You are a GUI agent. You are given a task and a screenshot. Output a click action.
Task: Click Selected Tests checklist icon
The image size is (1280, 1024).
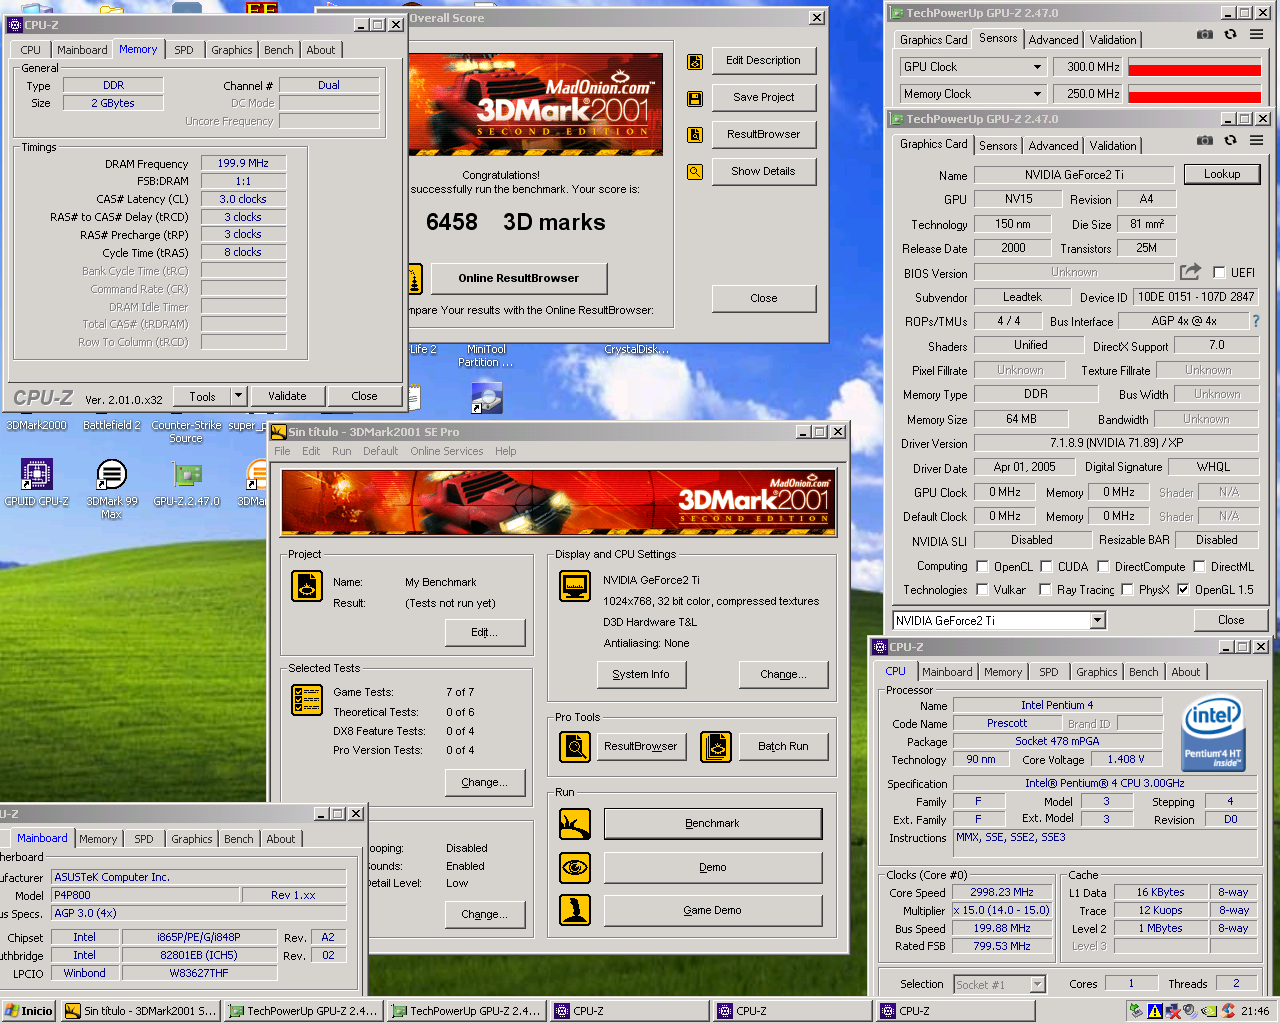click(x=307, y=700)
